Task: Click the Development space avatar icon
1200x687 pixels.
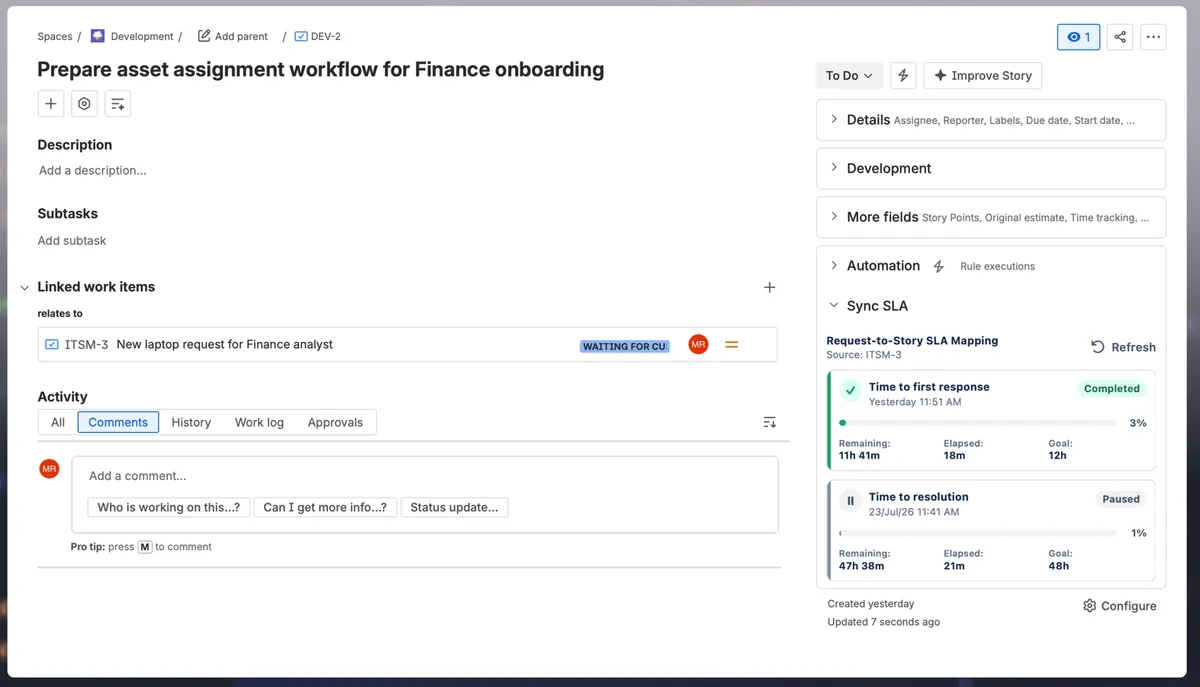Action: point(97,36)
